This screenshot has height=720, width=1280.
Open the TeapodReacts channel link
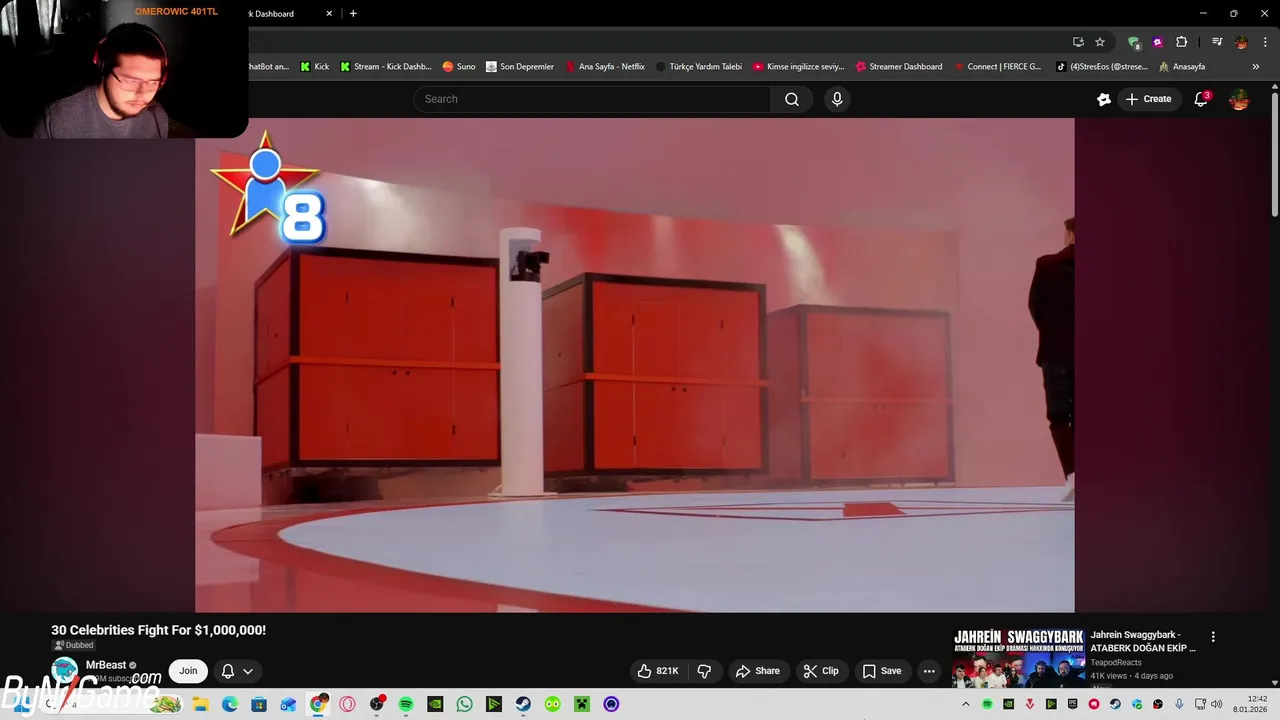[1115, 663]
